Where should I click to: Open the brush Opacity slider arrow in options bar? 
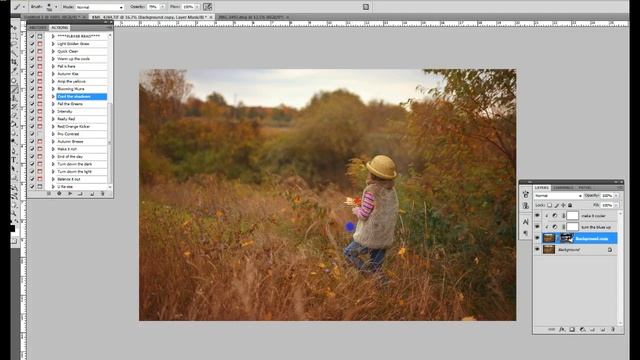click(163, 7)
